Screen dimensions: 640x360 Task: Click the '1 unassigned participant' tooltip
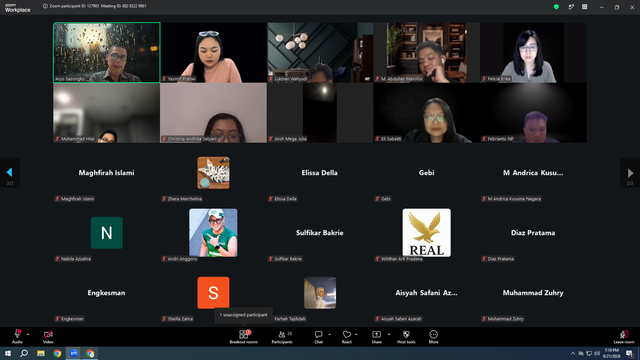coord(244,315)
